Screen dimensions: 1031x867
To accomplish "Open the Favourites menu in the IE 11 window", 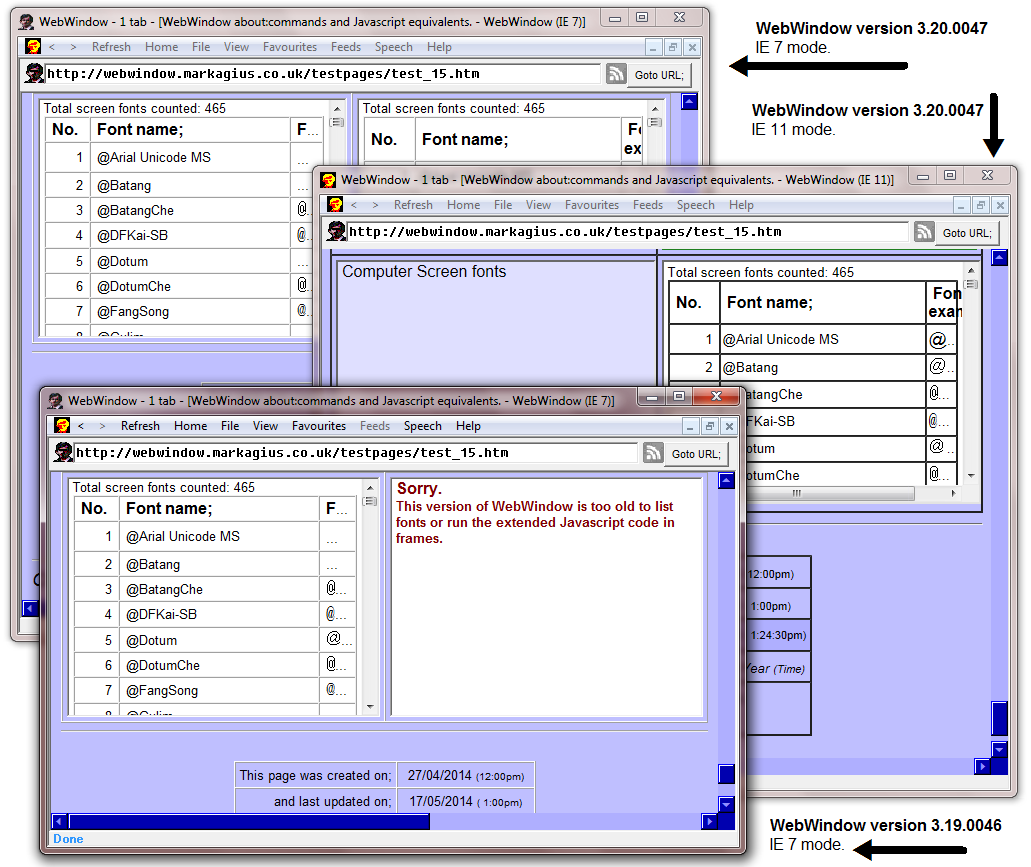I will pyautogui.click(x=591, y=205).
